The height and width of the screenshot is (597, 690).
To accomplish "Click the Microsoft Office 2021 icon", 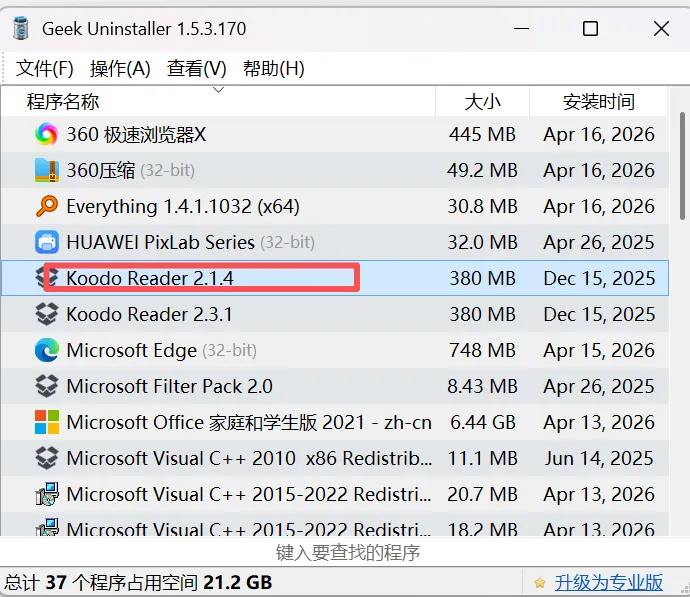I will [x=47, y=422].
